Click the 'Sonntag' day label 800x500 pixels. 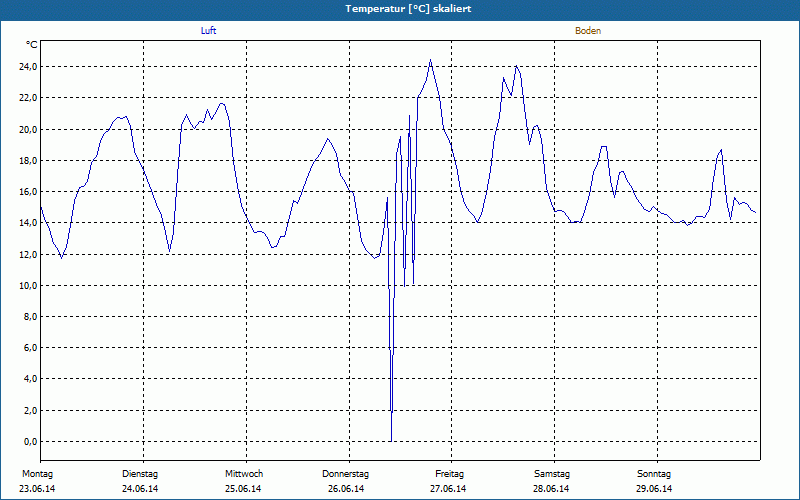(x=654, y=474)
